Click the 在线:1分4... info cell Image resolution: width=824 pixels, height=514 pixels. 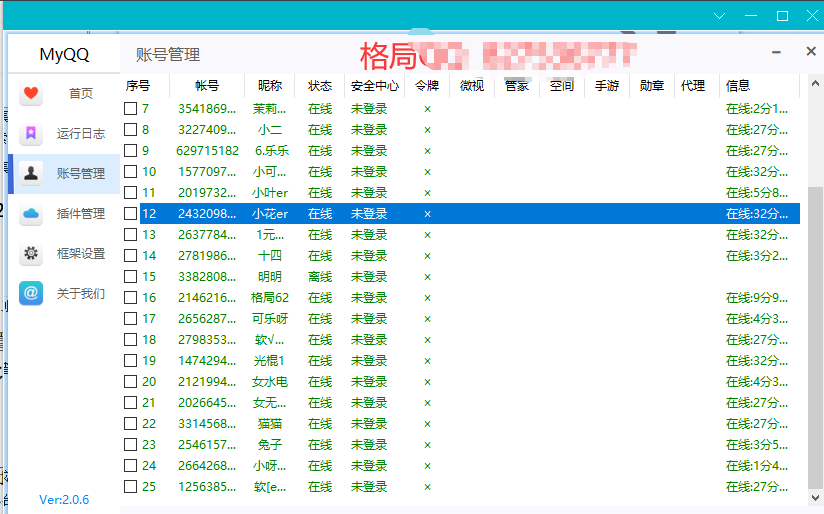click(757, 466)
